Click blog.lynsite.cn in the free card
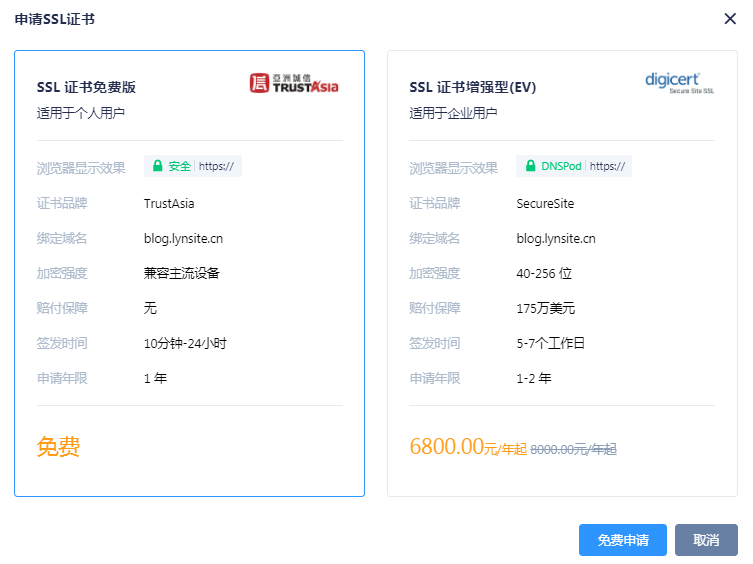Screen dimensions: 753x564 [x=183, y=239]
